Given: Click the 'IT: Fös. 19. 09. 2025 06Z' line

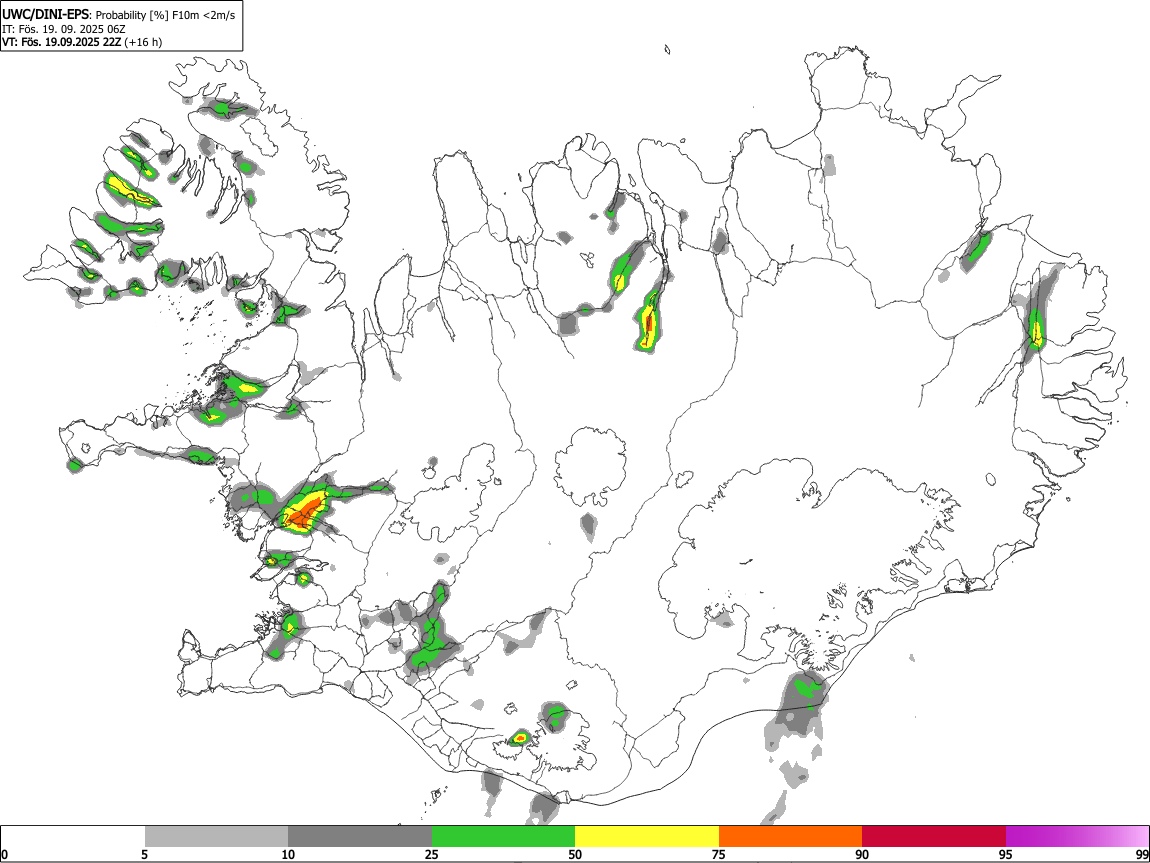Looking at the screenshot, I should coord(64,29).
